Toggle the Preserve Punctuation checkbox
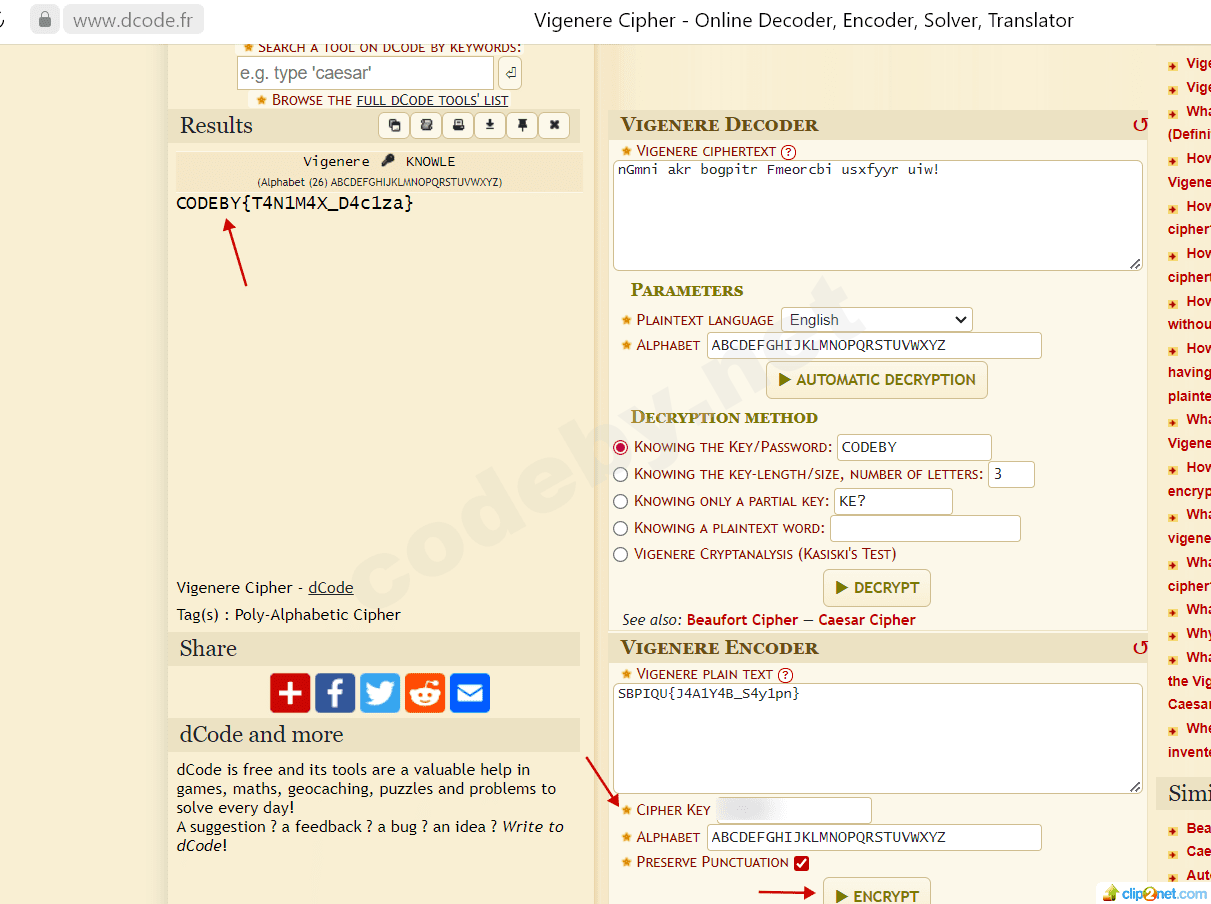The height and width of the screenshot is (904, 1211). click(801, 863)
